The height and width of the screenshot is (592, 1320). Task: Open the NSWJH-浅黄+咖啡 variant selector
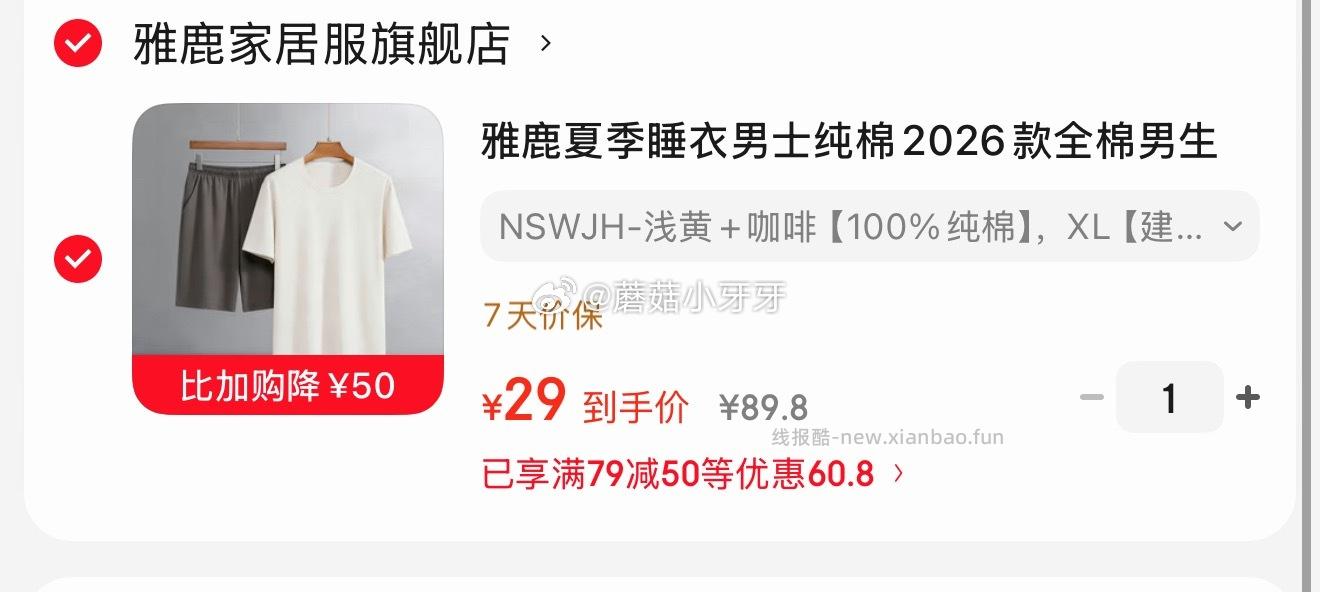(869, 227)
